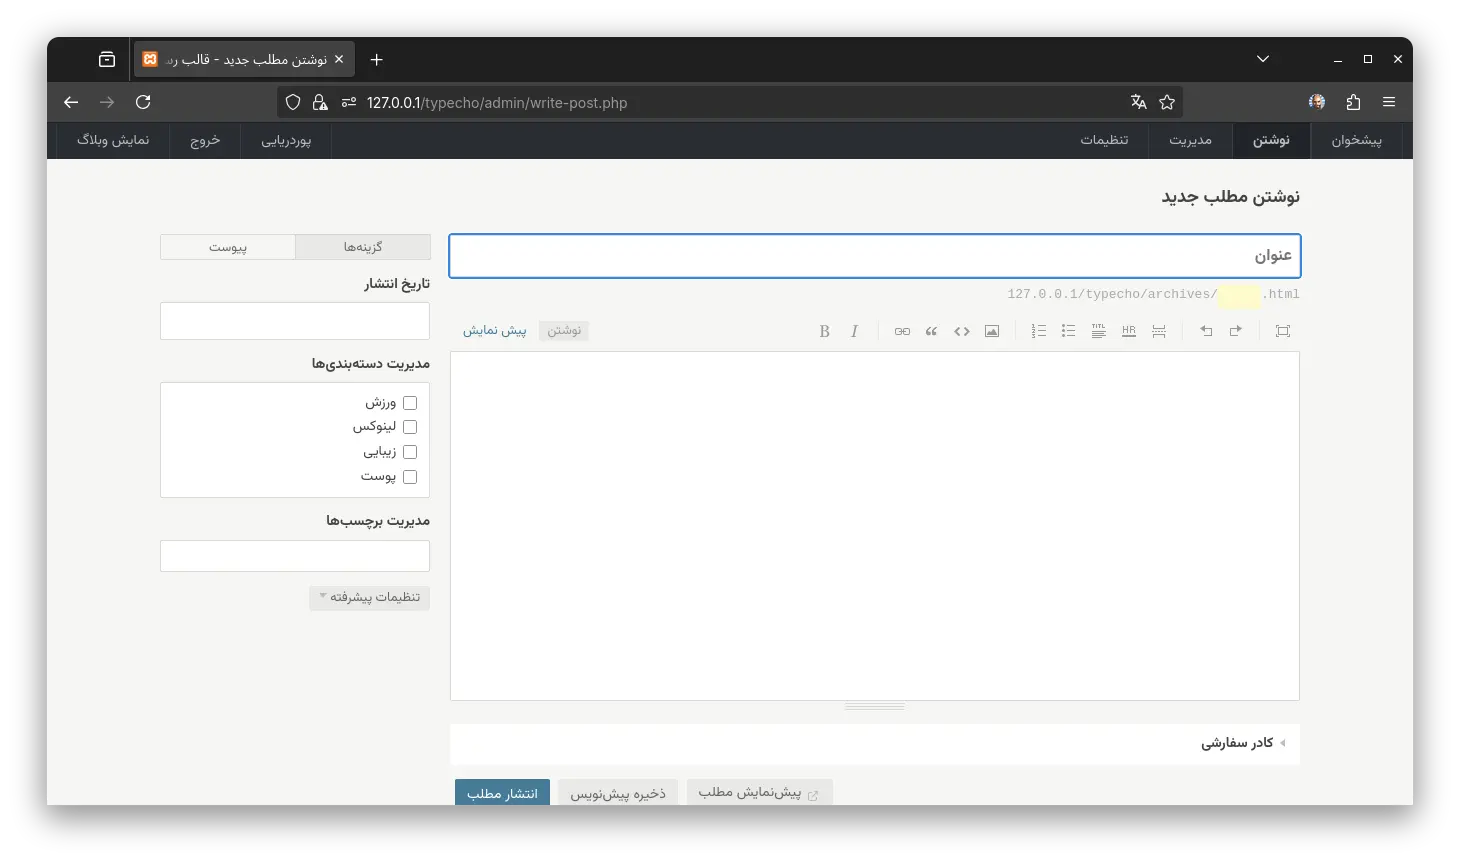Viewport: 1460px width, 862px height.
Task: Insert a hyperlink using the link icon
Action: click(x=902, y=331)
